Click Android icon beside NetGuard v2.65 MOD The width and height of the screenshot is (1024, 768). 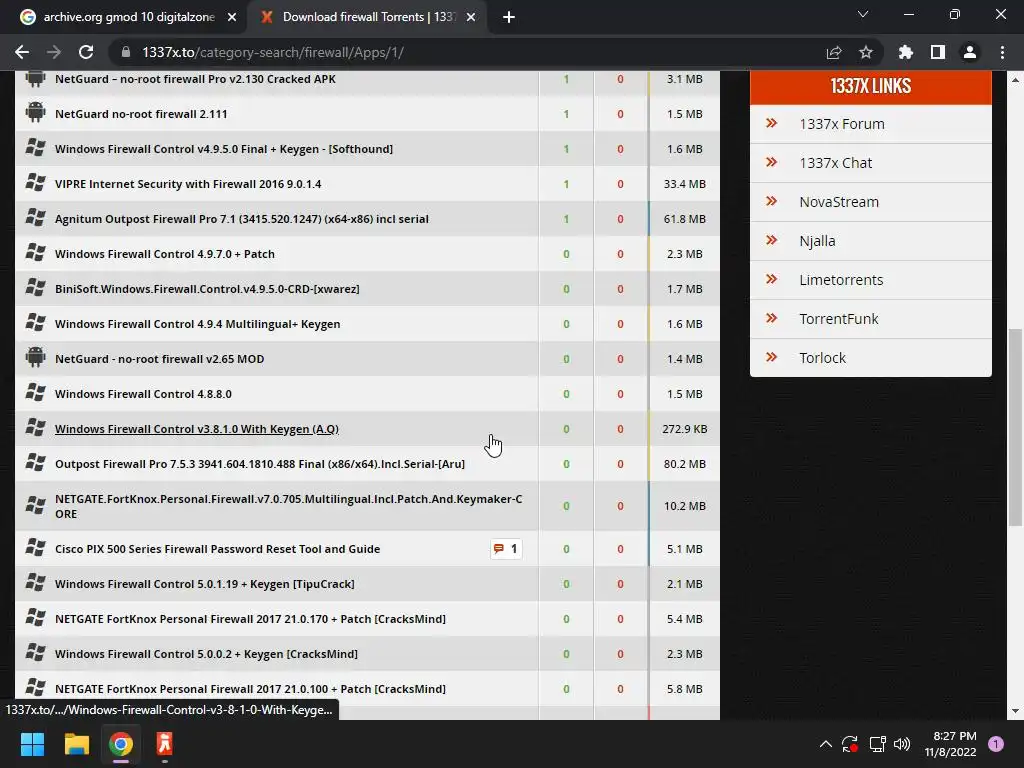tap(35, 358)
